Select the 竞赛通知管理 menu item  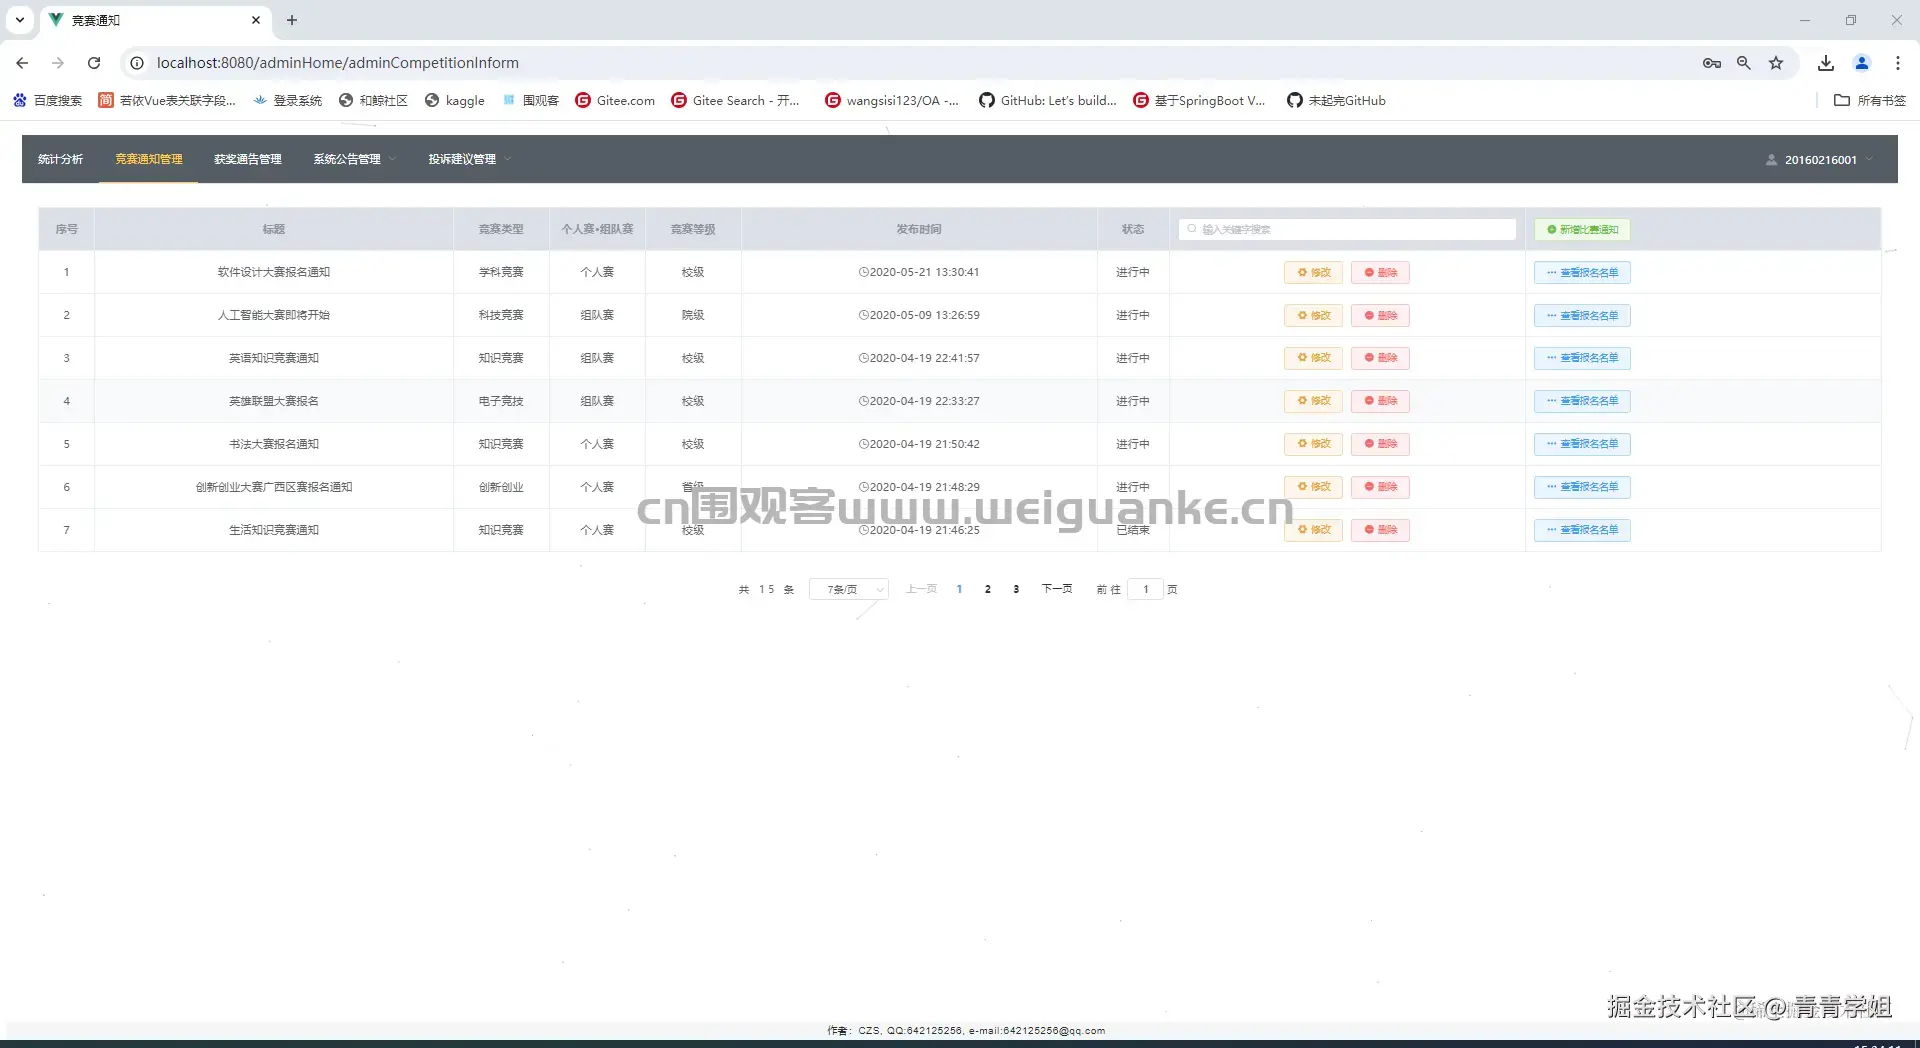click(x=148, y=159)
